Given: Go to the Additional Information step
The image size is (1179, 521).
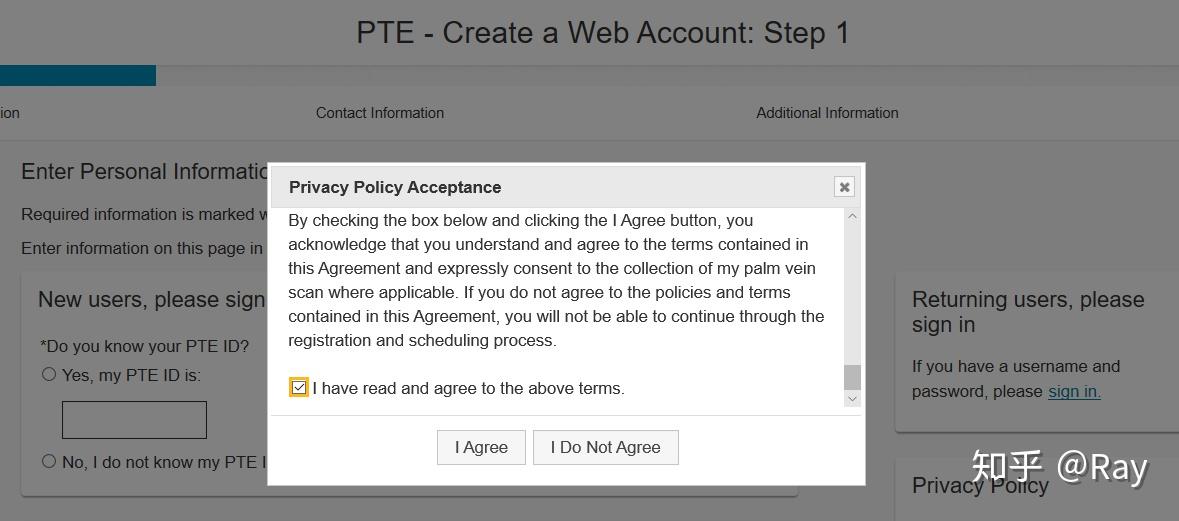Looking at the screenshot, I should click(x=827, y=113).
